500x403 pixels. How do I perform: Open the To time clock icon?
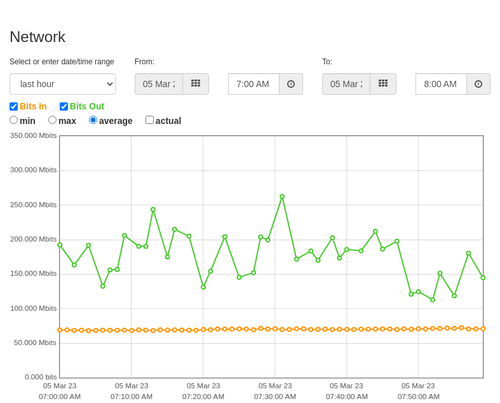(478, 84)
